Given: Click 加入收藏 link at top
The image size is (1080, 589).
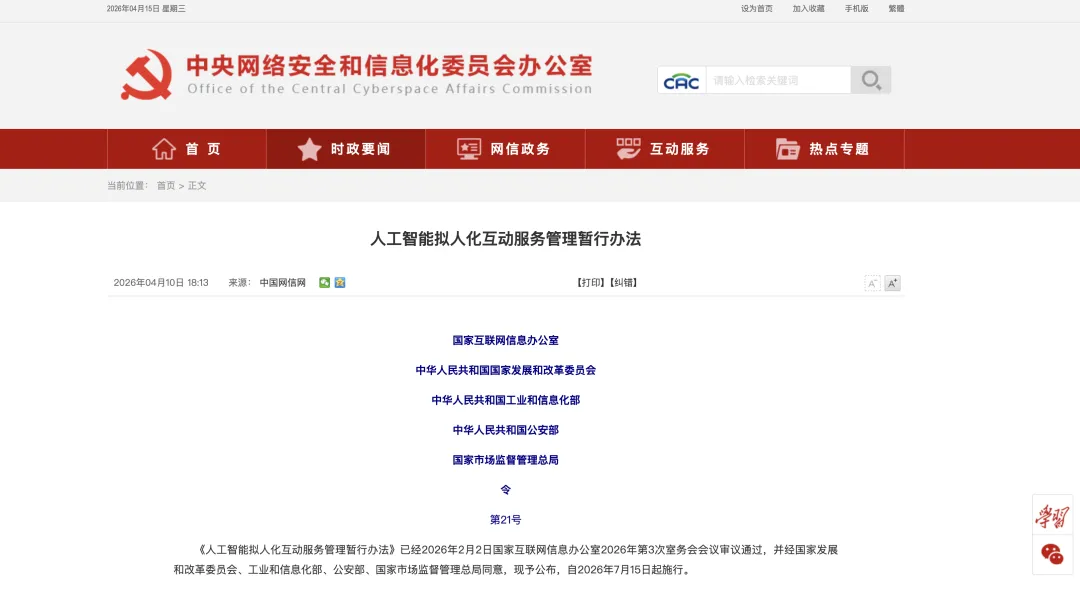Looking at the screenshot, I should tap(808, 9).
